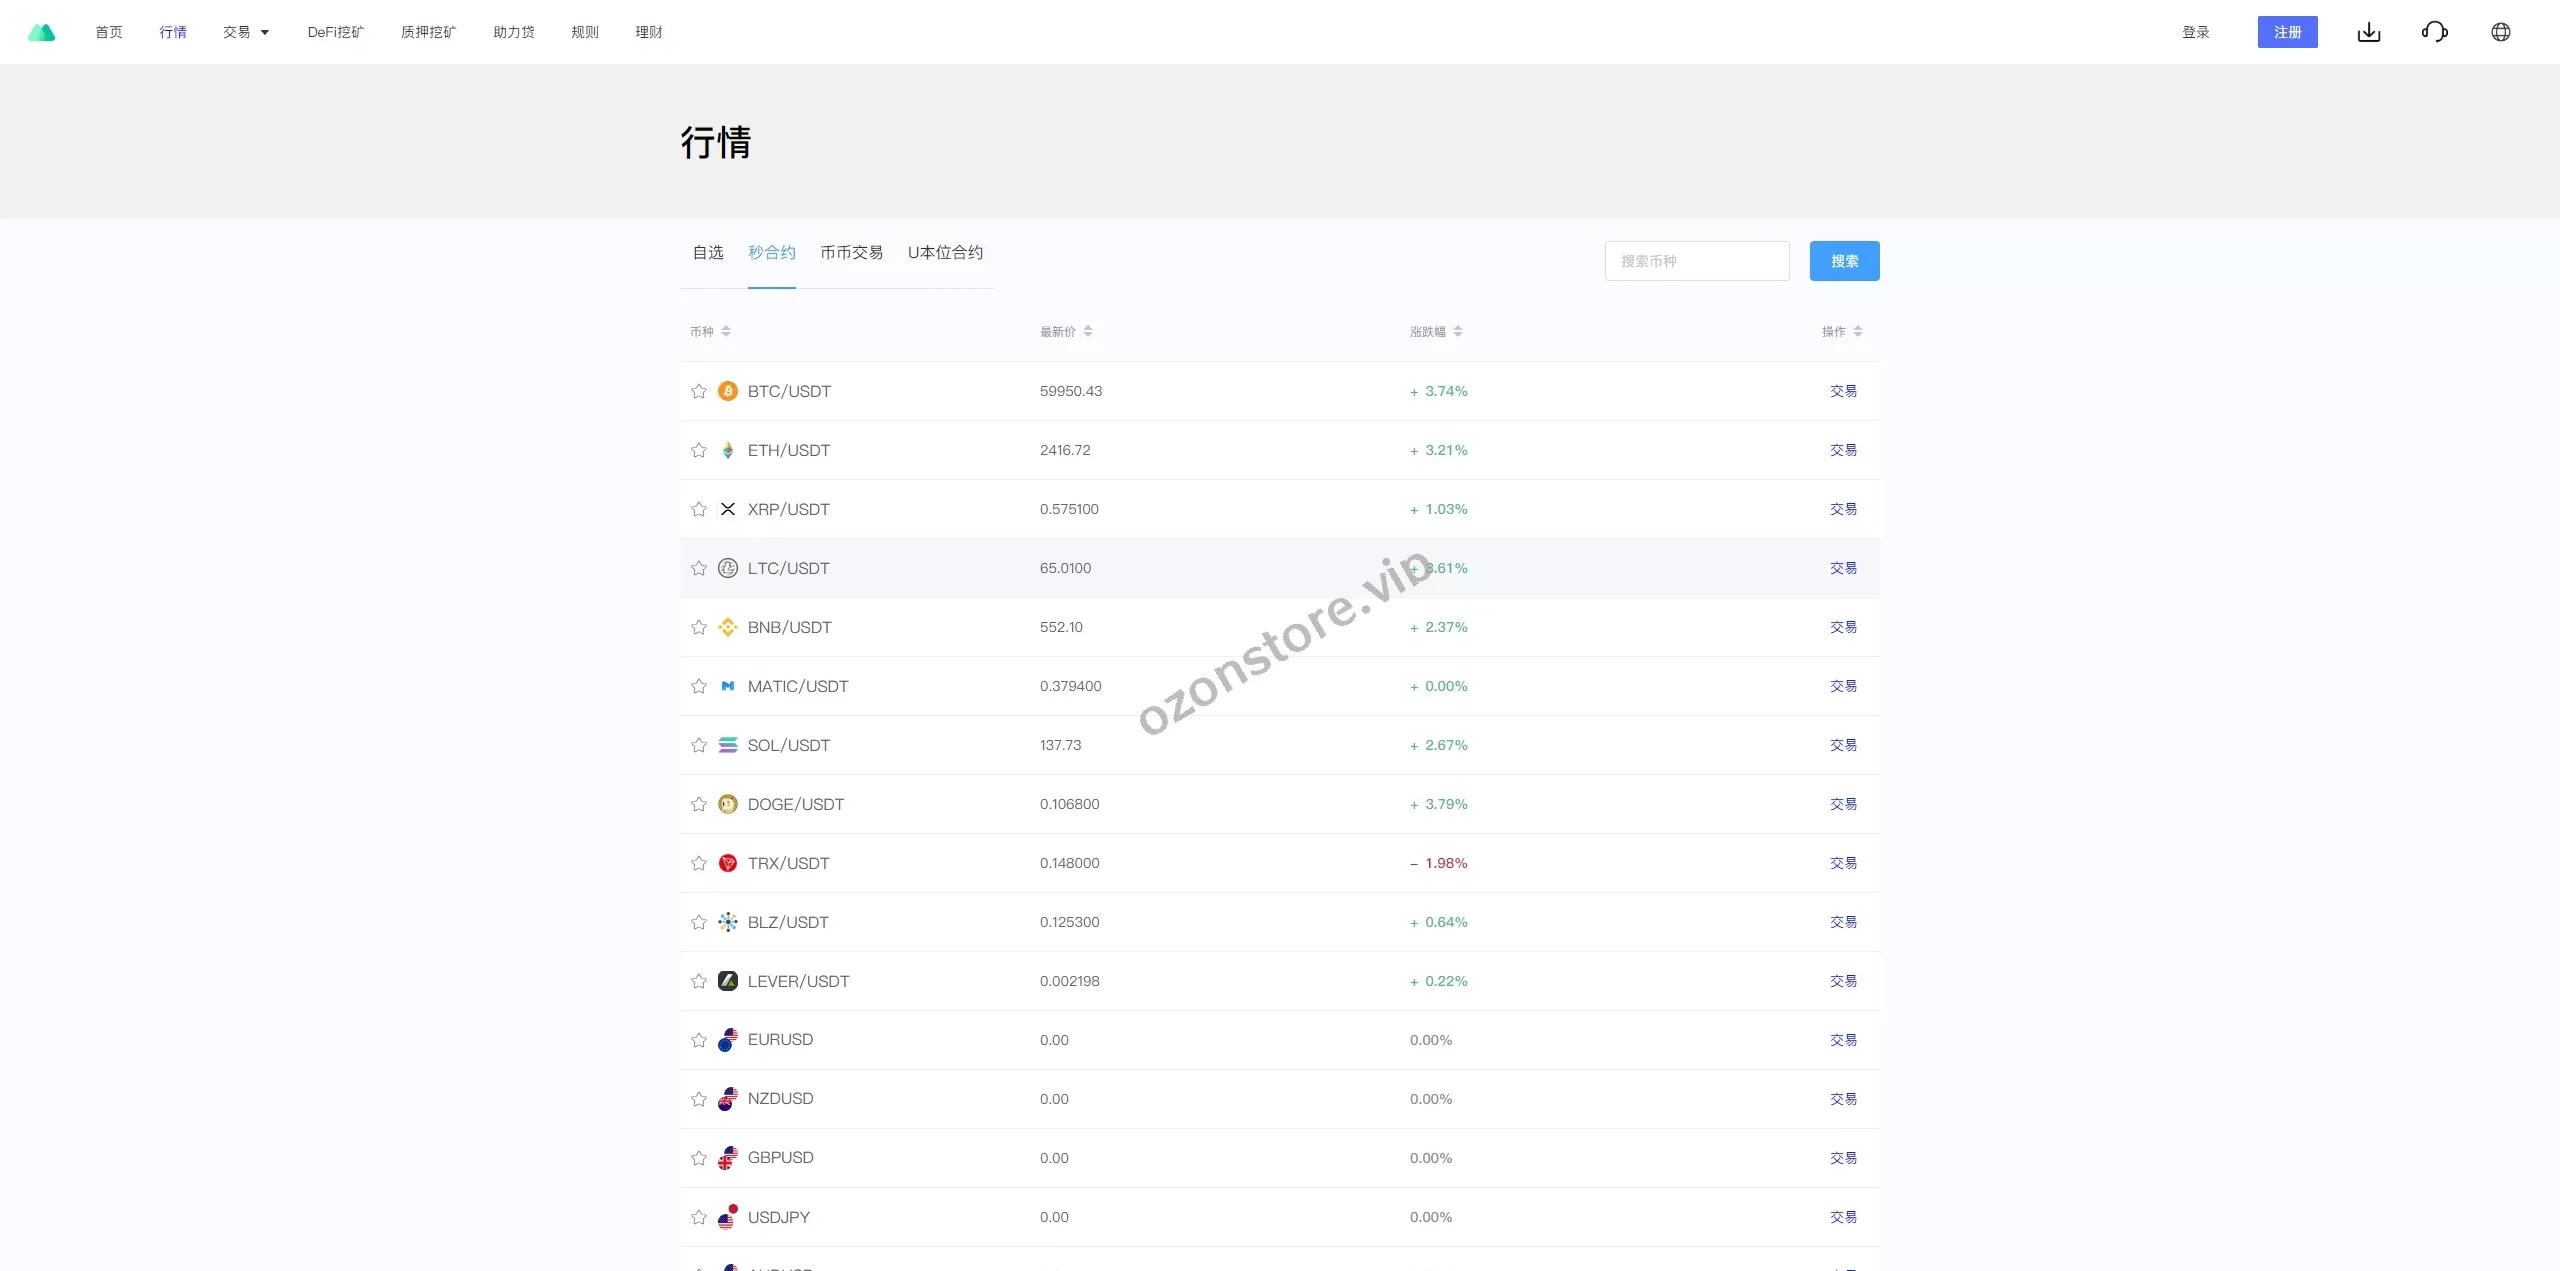This screenshot has height=1271, width=2560.
Task: Toggle star for SOL/USDT row
Action: [699, 745]
